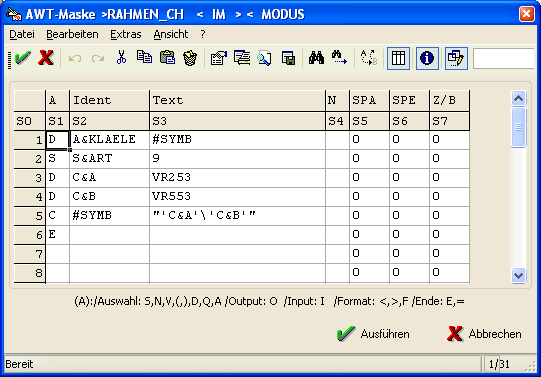Open the Datei menu
The height and width of the screenshot is (377, 541).
22,34
